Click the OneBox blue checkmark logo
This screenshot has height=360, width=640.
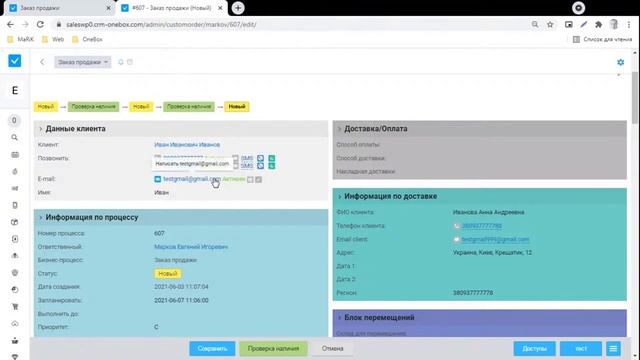coord(15,61)
